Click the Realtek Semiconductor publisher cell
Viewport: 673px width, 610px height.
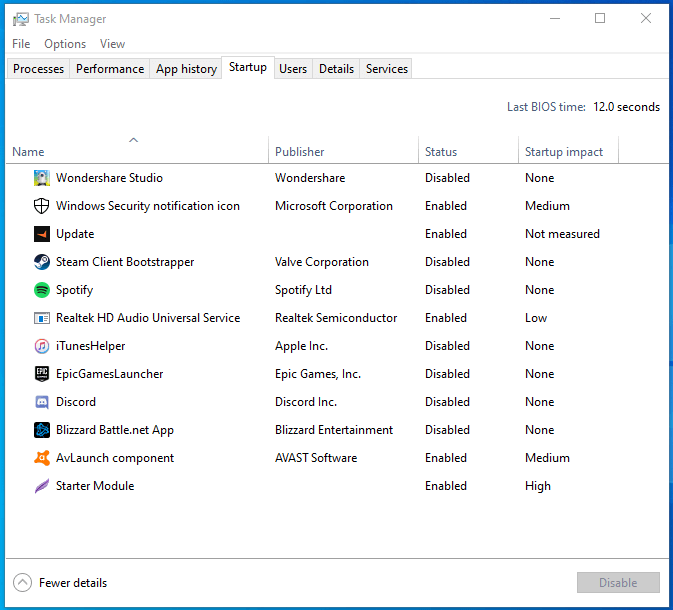click(336, 318)
